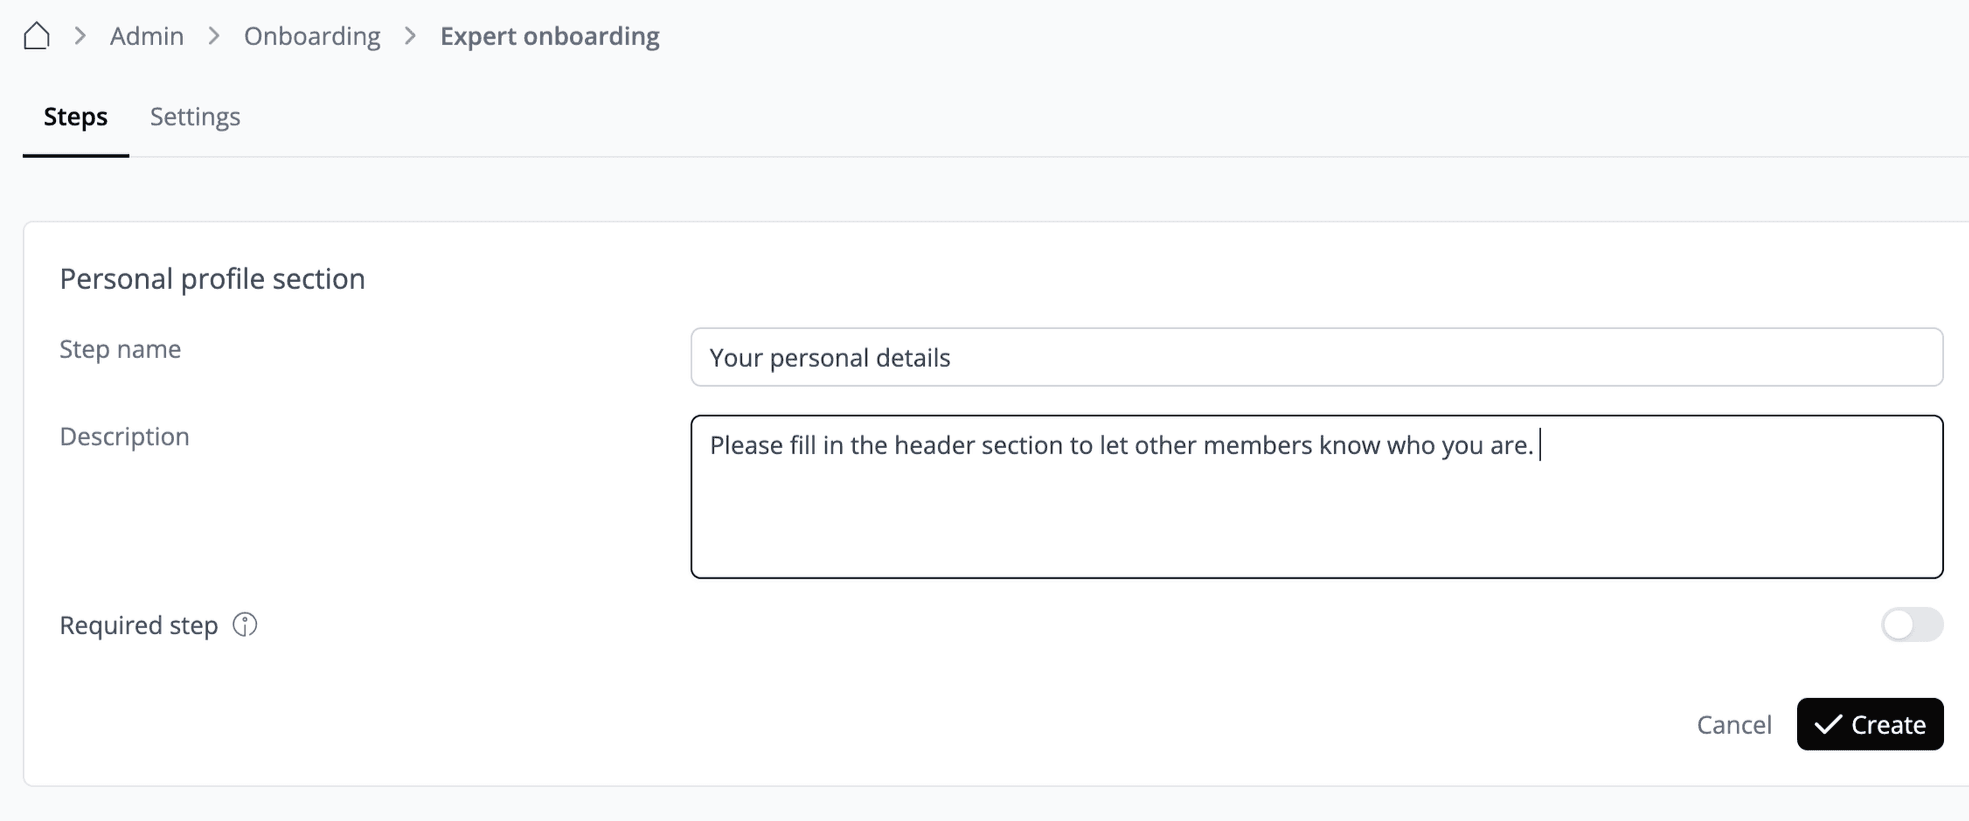Click the Expert onboarding breadcrumb title
The image size is (1969, 821).
pos(549,36)
